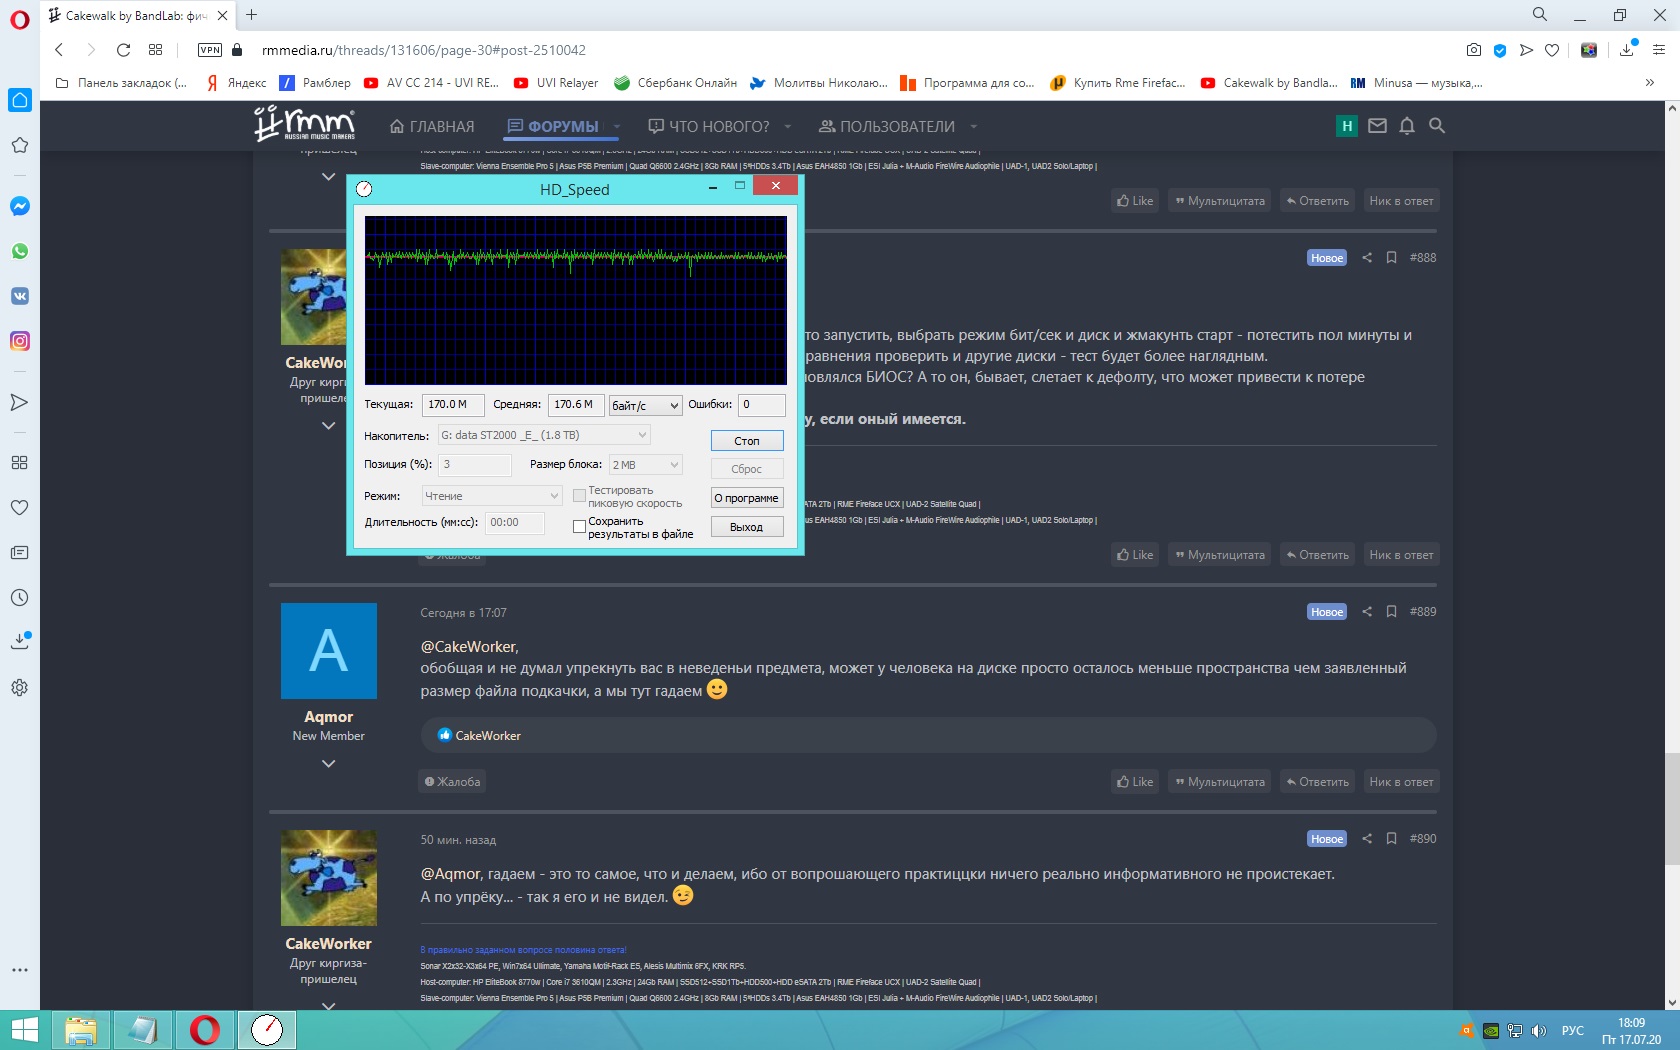The height and width of the screenshot is (1050, 1680).
Task: Open the rmm site logo
Action: click(305, 125)
